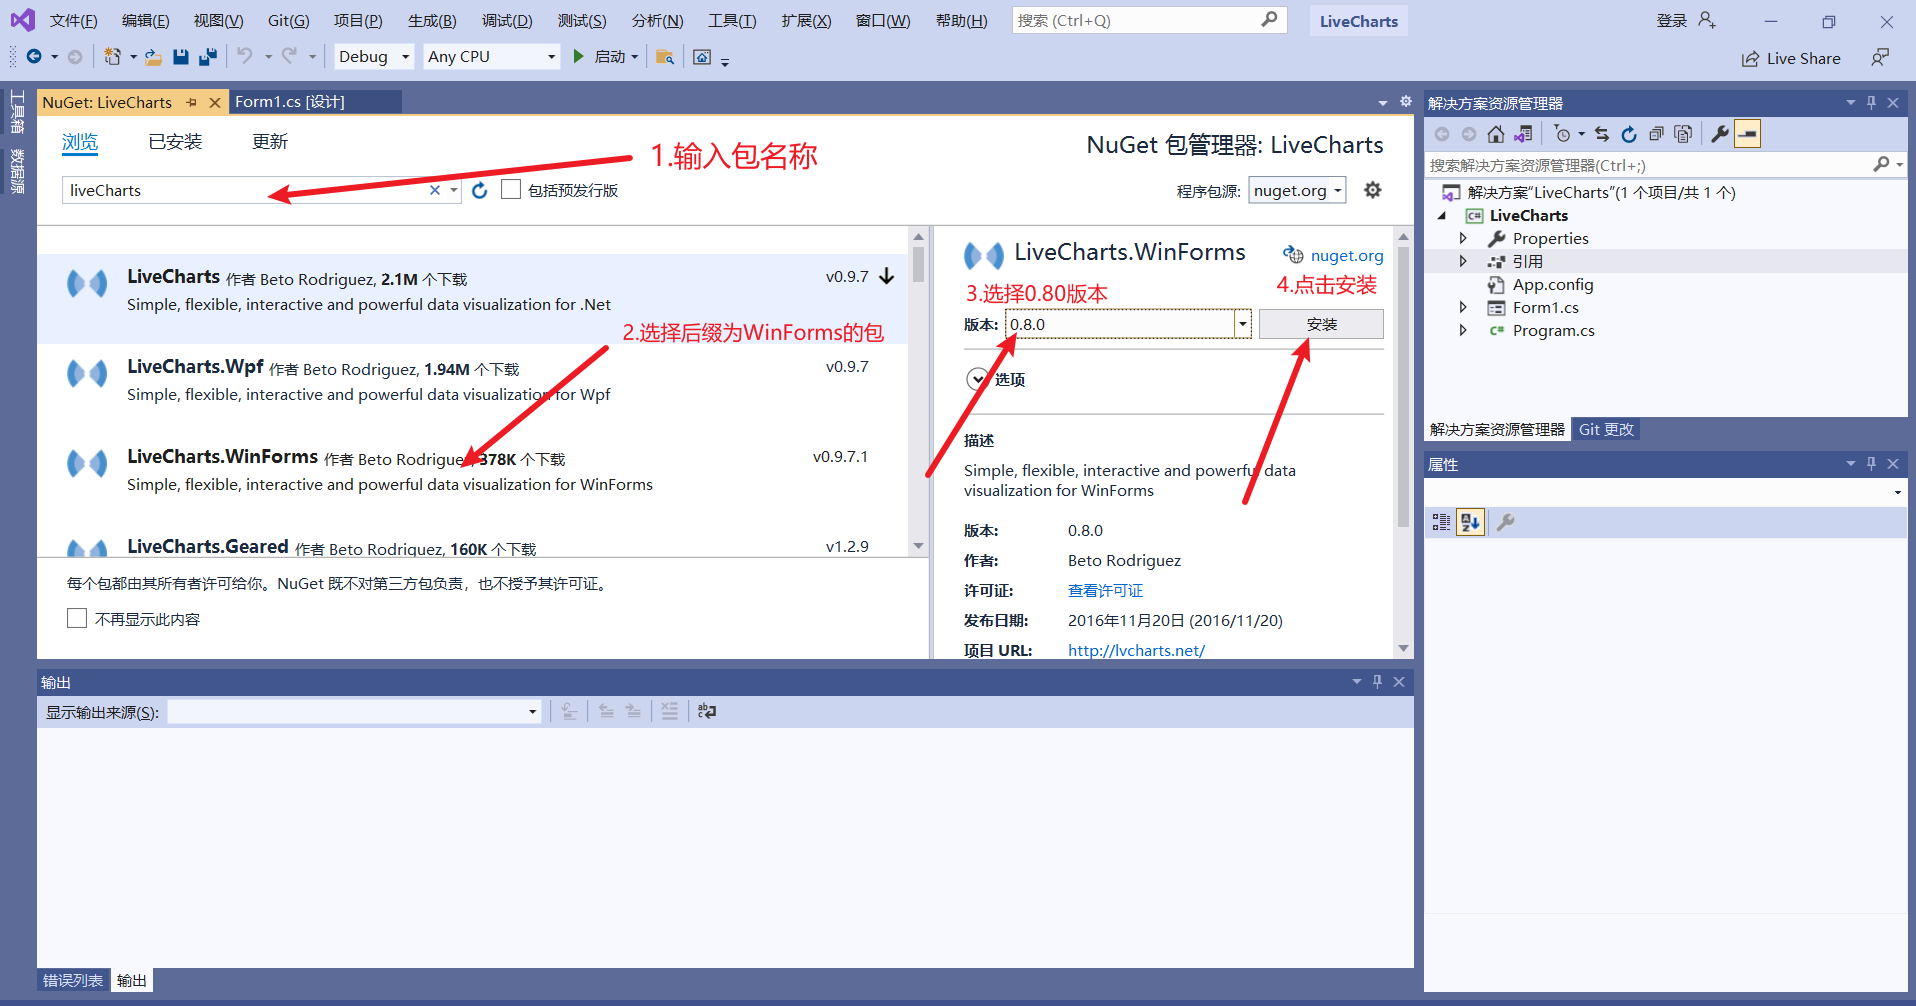Pin the NuGet: LiveCharts tab

191,102
